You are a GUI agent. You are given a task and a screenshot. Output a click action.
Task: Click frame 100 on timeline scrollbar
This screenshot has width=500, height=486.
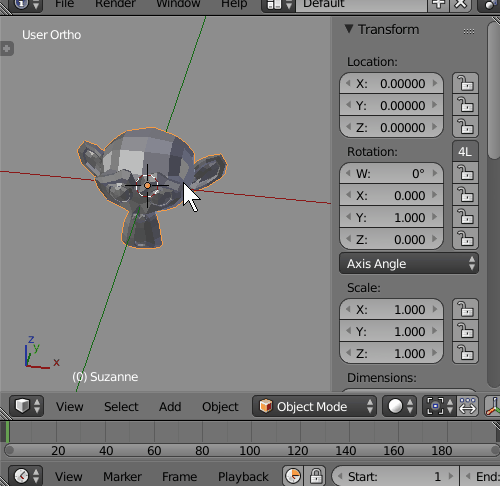(x=250, y=451)
